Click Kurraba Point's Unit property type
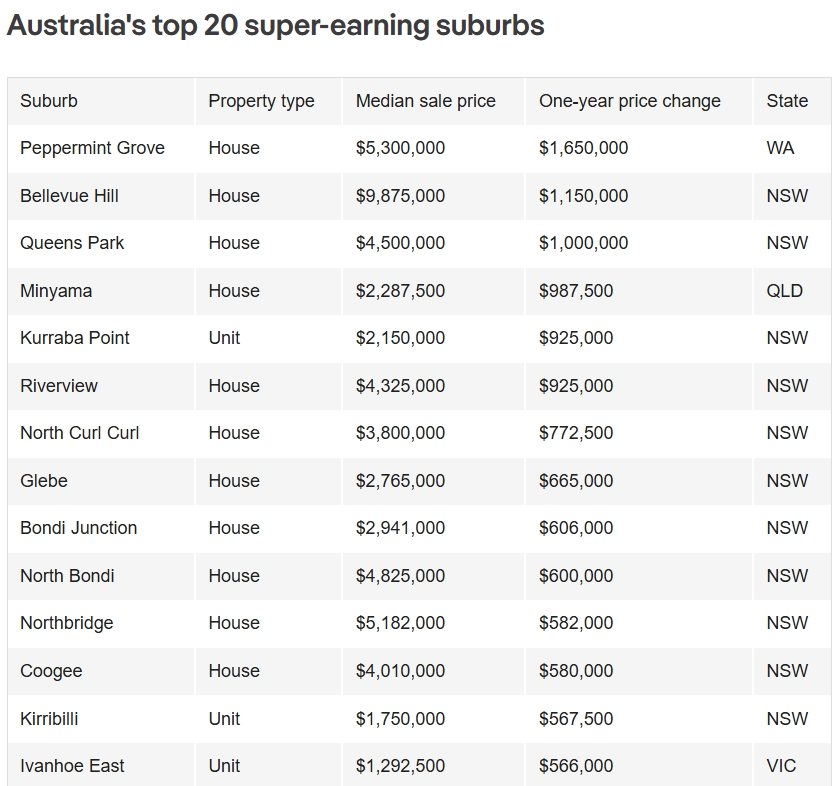 224,338
